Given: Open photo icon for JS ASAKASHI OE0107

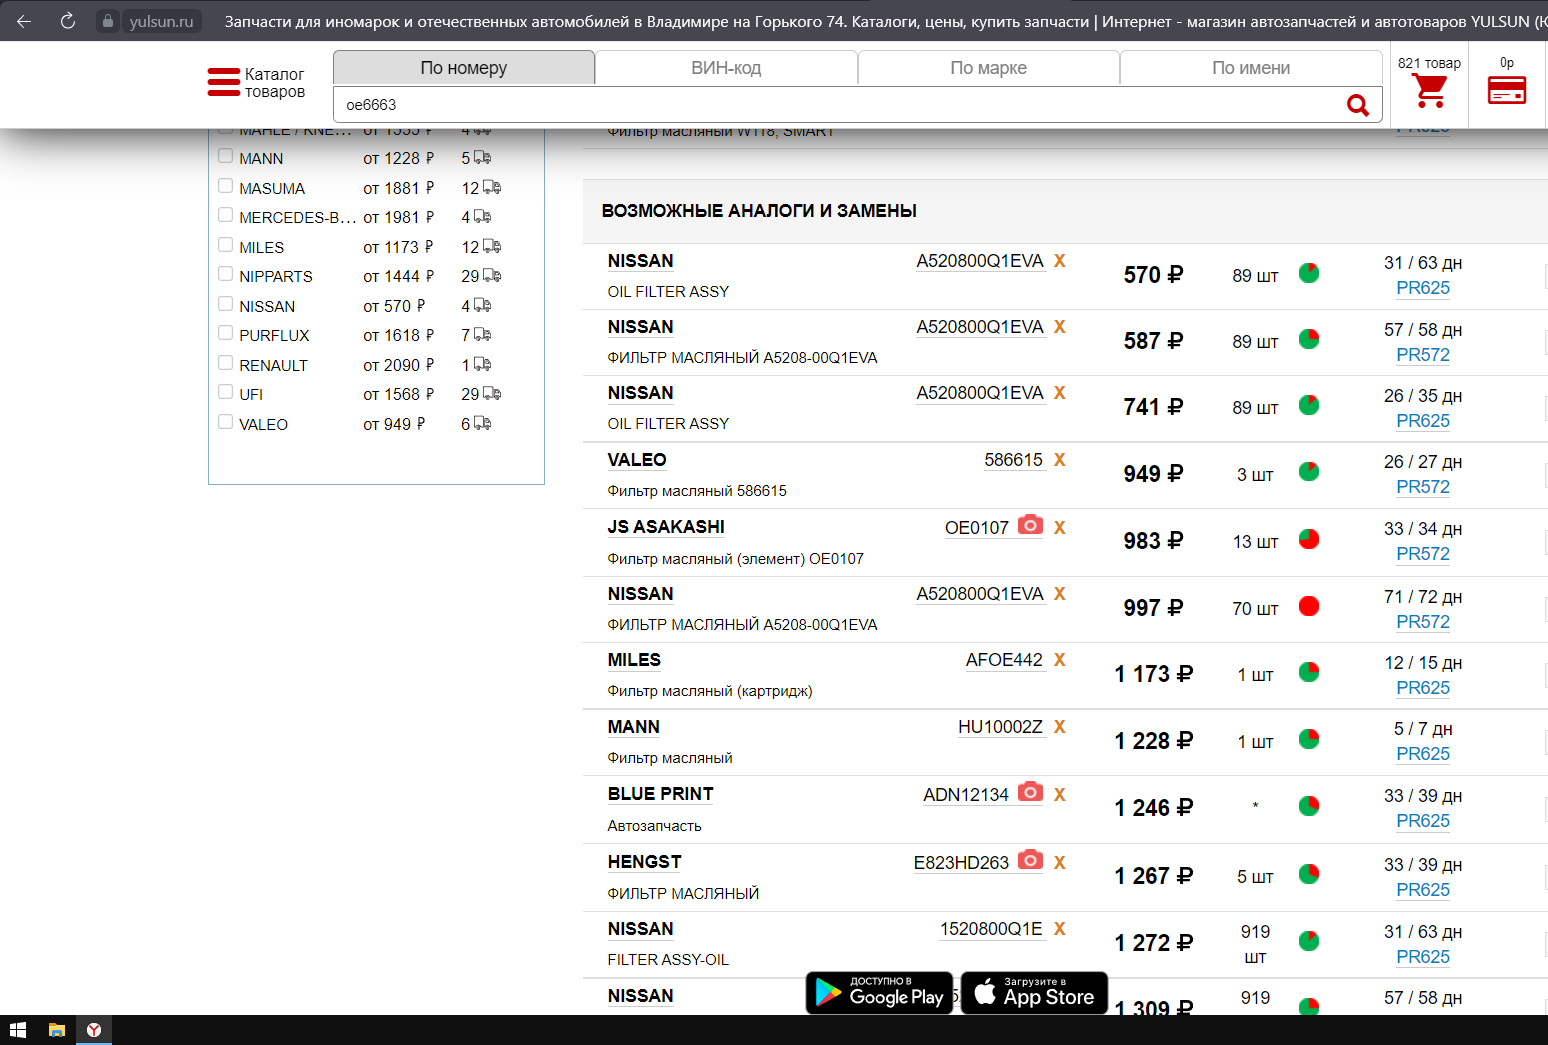Looking at the screenshot, I should click(1030, 525).
